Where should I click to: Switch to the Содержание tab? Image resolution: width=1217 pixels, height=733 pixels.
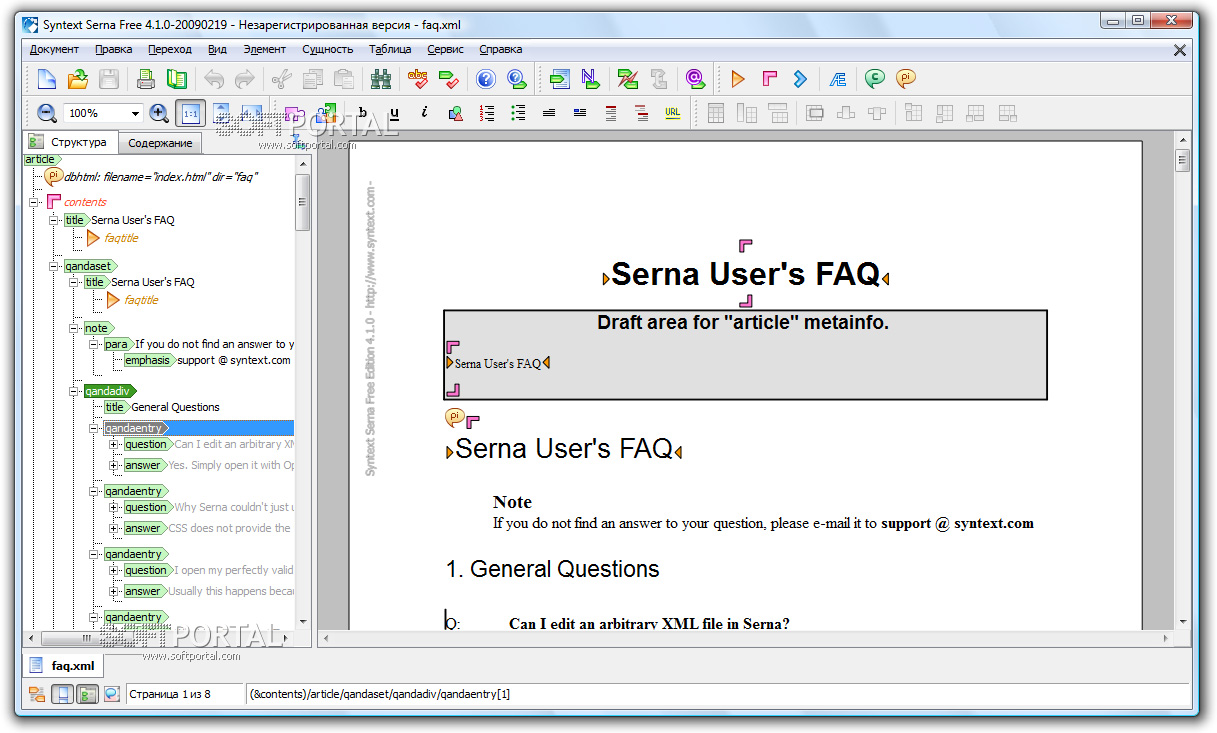point(160,143)
